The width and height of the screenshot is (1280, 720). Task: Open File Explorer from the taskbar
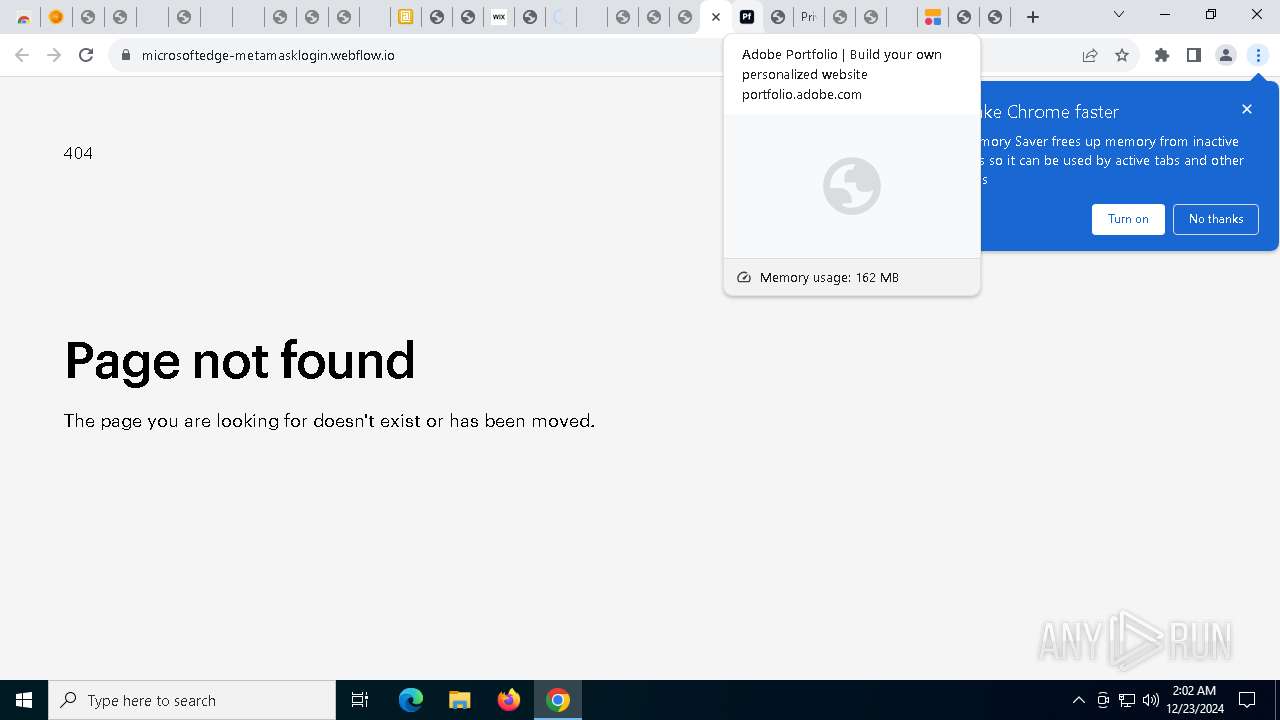pyautogui.click(x=459, y=700)
